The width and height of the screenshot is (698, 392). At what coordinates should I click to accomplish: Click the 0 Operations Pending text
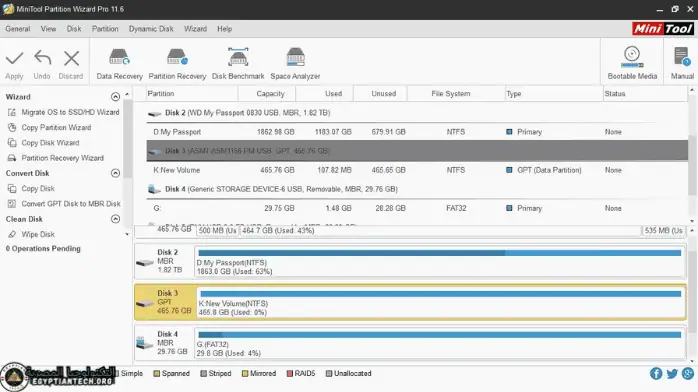pyautogui.click(x=43, y=249)
